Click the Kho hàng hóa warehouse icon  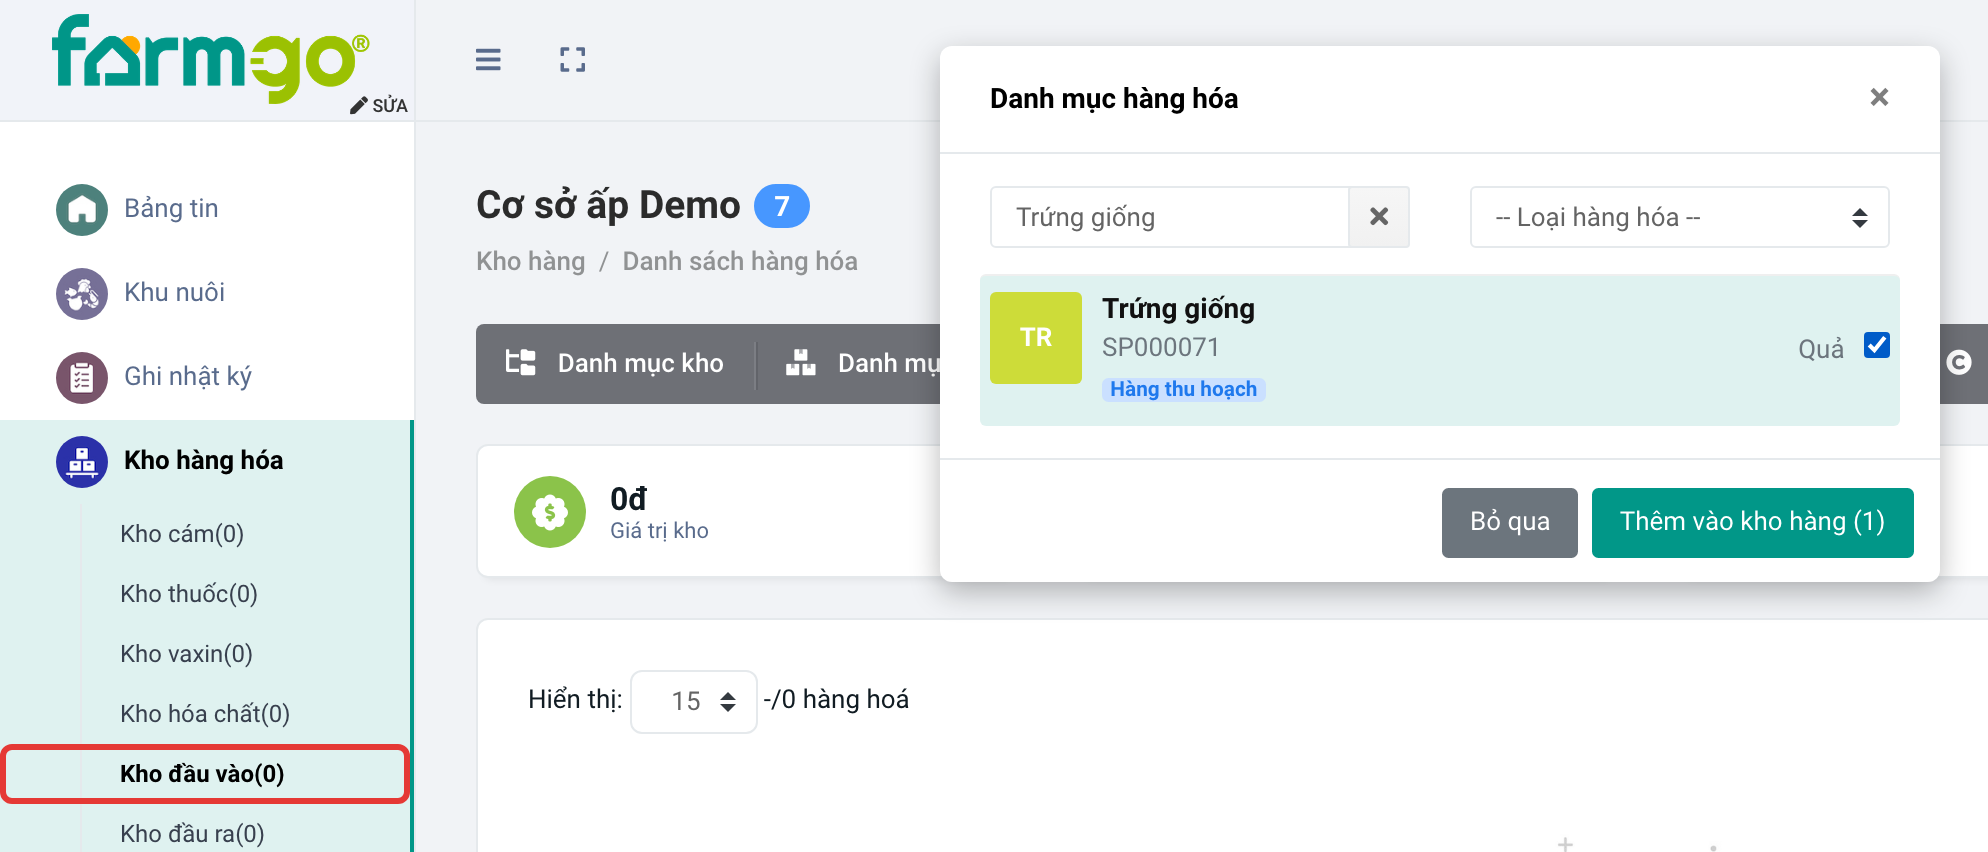coord(82,461)
